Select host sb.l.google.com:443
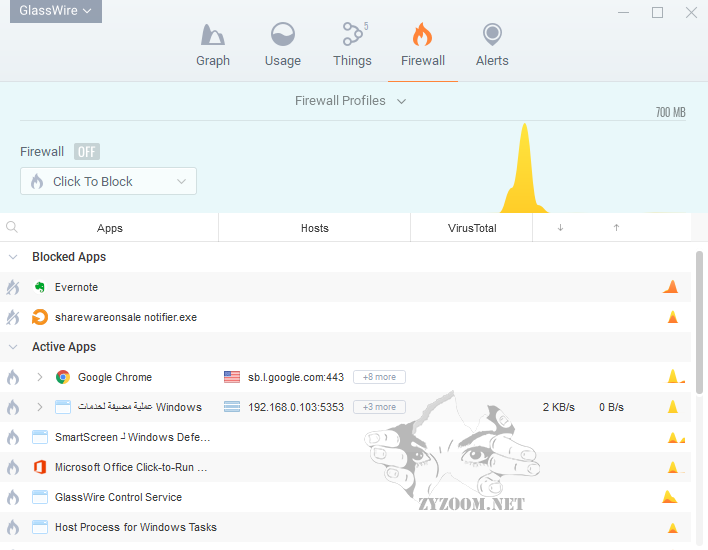The height and width of the screenshot is (550, 708). (x=296, y=377)
